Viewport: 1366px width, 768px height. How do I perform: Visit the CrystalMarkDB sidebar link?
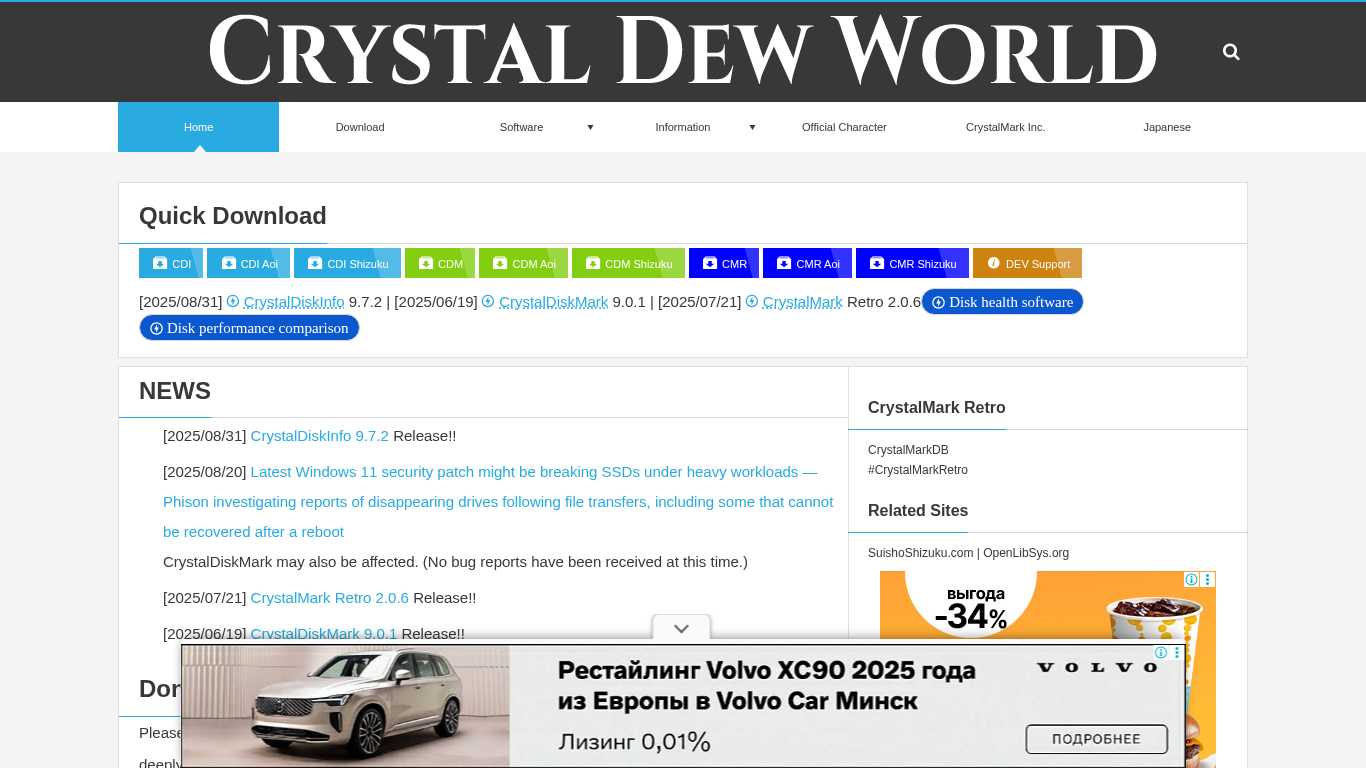click(x=908, y=450)
